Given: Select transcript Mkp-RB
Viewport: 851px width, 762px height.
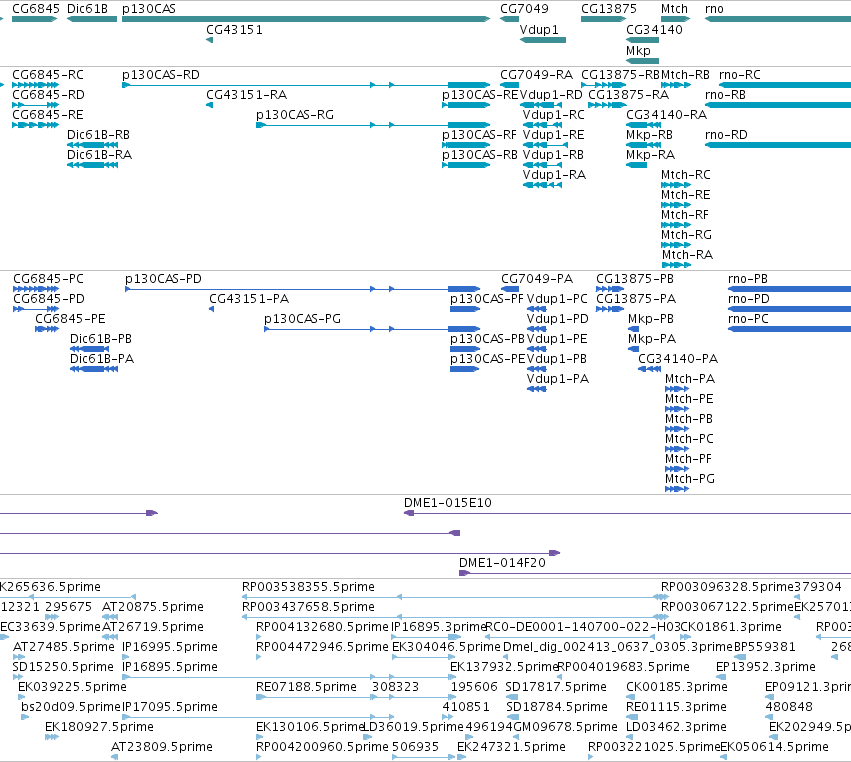Looking at the screenshot, I should pyautogui.click(x=649, y=135).
